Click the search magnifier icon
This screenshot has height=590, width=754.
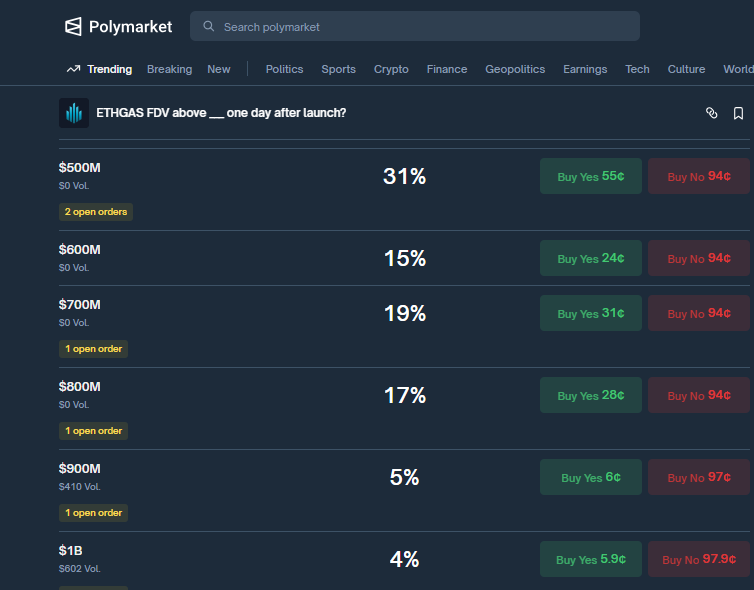208,26
